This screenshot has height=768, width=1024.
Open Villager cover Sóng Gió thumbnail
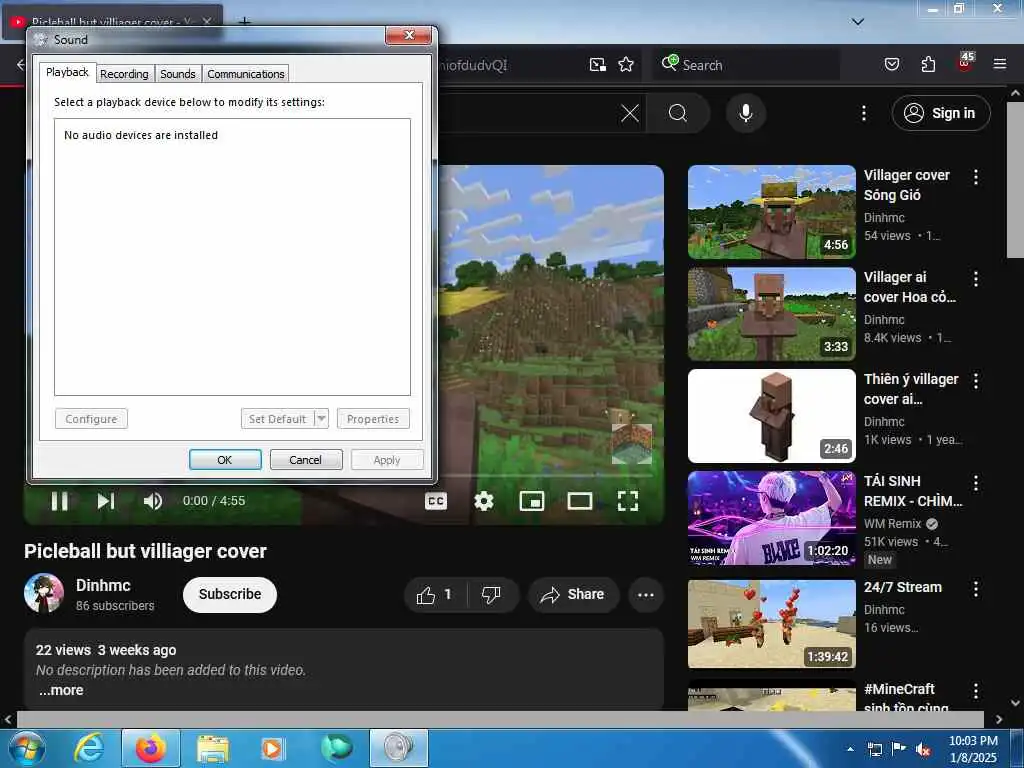[x=771, y=212]
